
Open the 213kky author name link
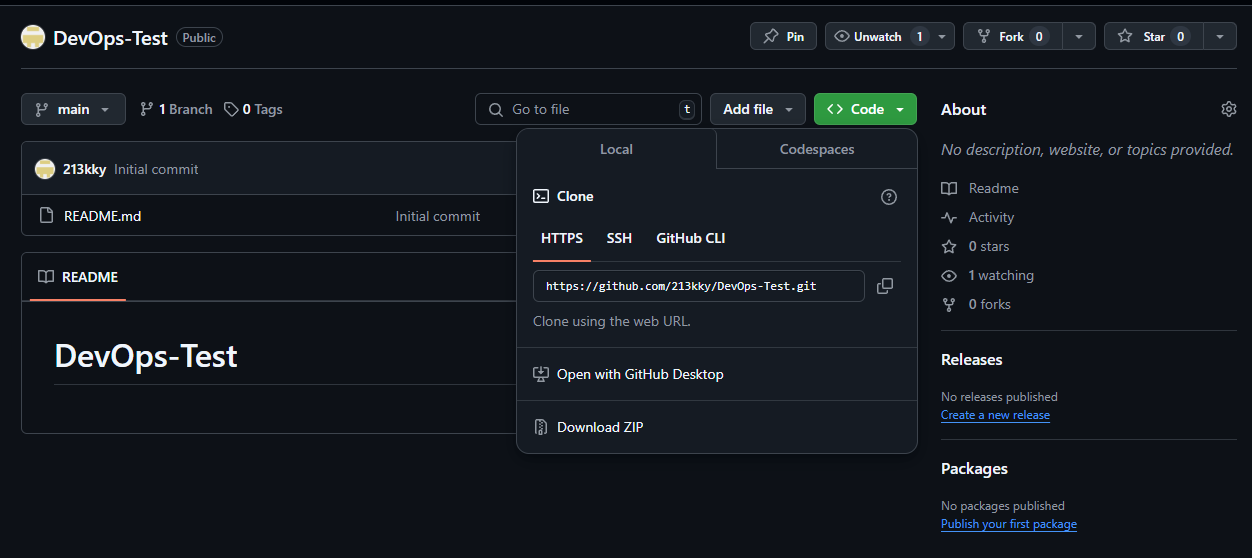click(85, 169)
